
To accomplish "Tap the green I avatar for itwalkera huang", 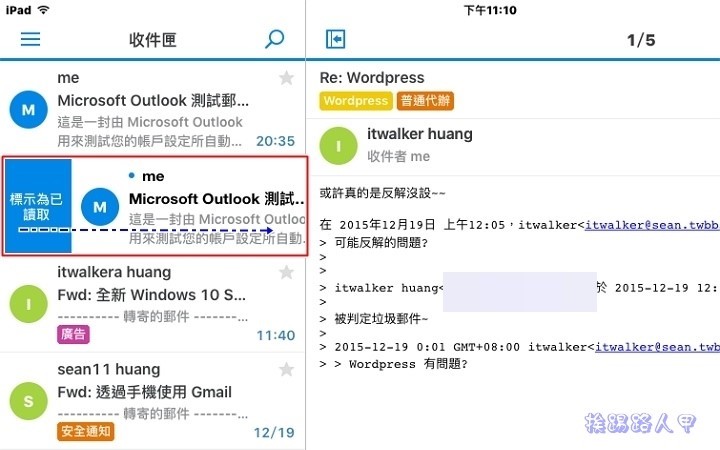I will (28, 304).
